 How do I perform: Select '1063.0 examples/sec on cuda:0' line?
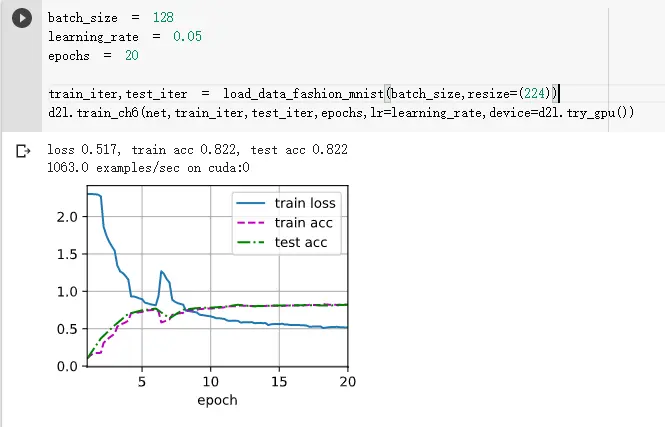pos(148,168)
